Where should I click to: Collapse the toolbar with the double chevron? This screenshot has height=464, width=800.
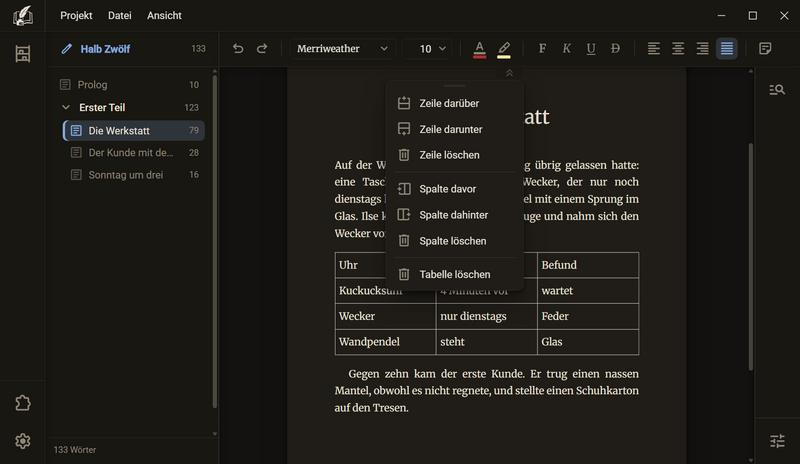coord(509,74)
